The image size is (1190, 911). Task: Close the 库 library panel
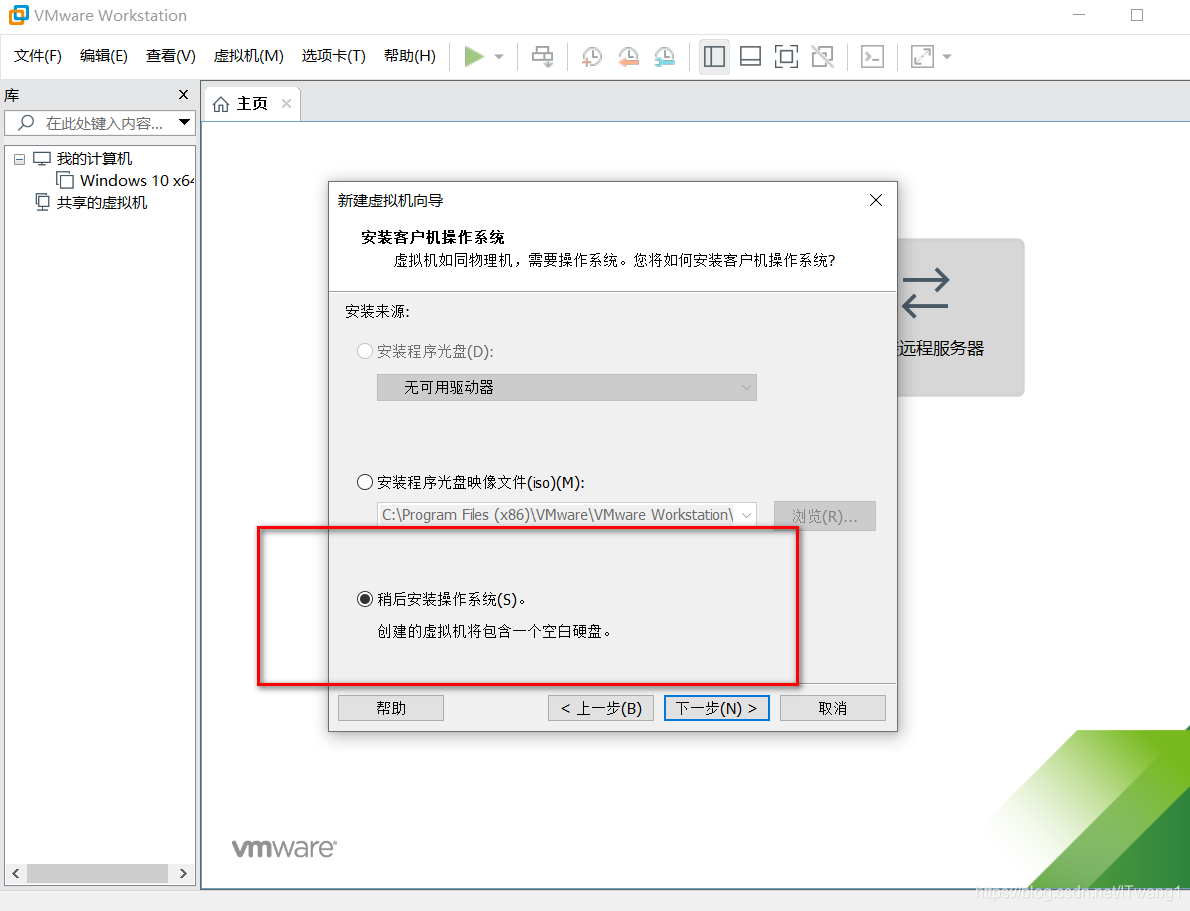click(x=183, y=95)
